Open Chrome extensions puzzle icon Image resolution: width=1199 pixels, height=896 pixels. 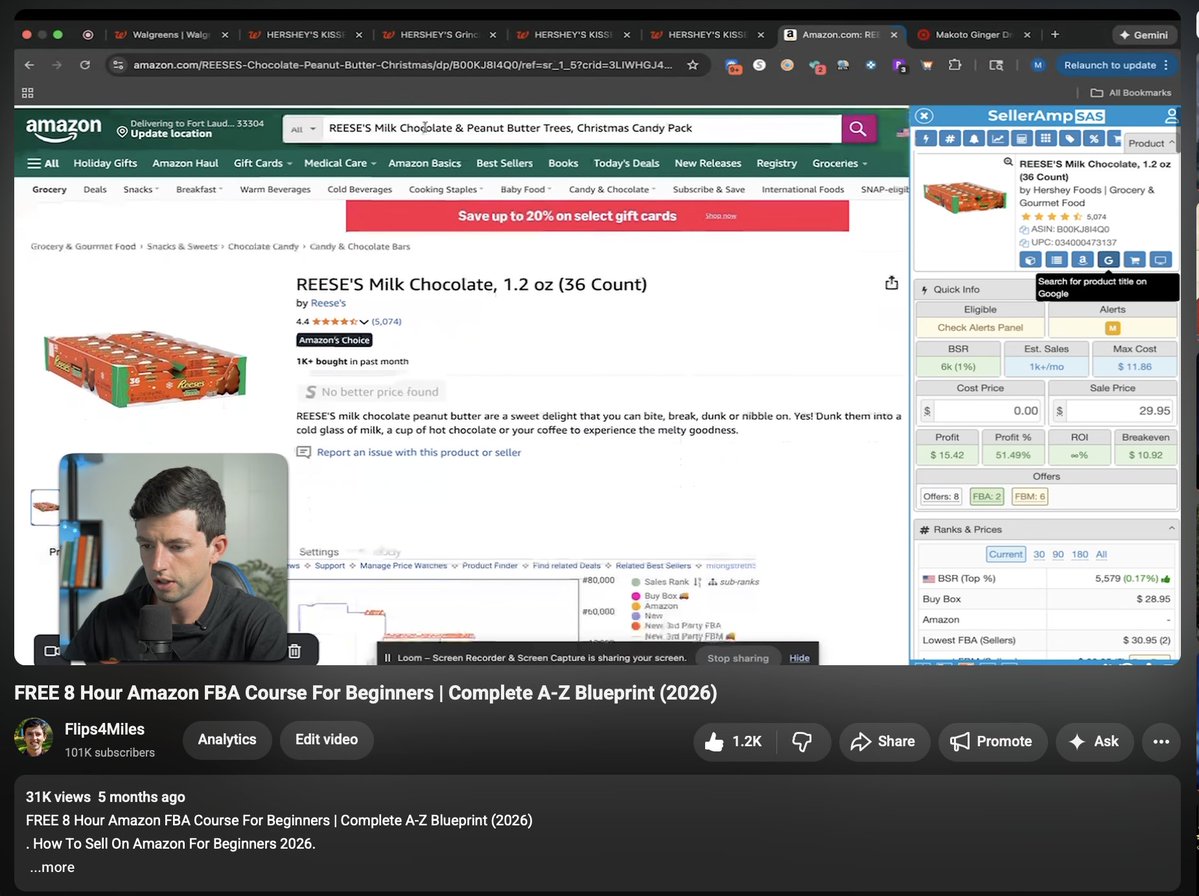click(955, 65)
